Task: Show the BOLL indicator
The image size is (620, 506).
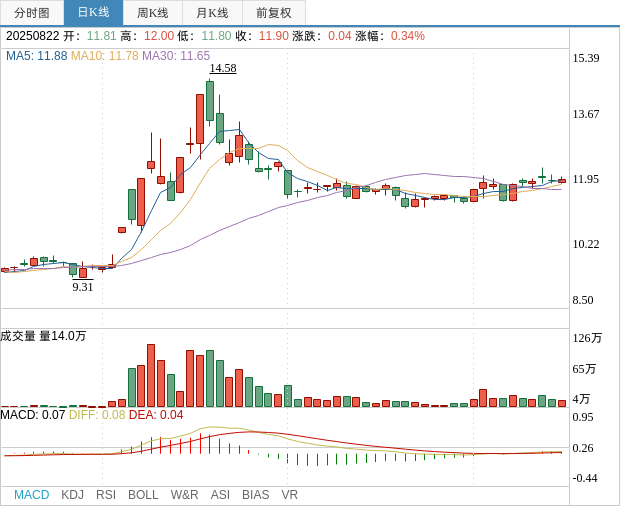Action: (x=143, y=495)
